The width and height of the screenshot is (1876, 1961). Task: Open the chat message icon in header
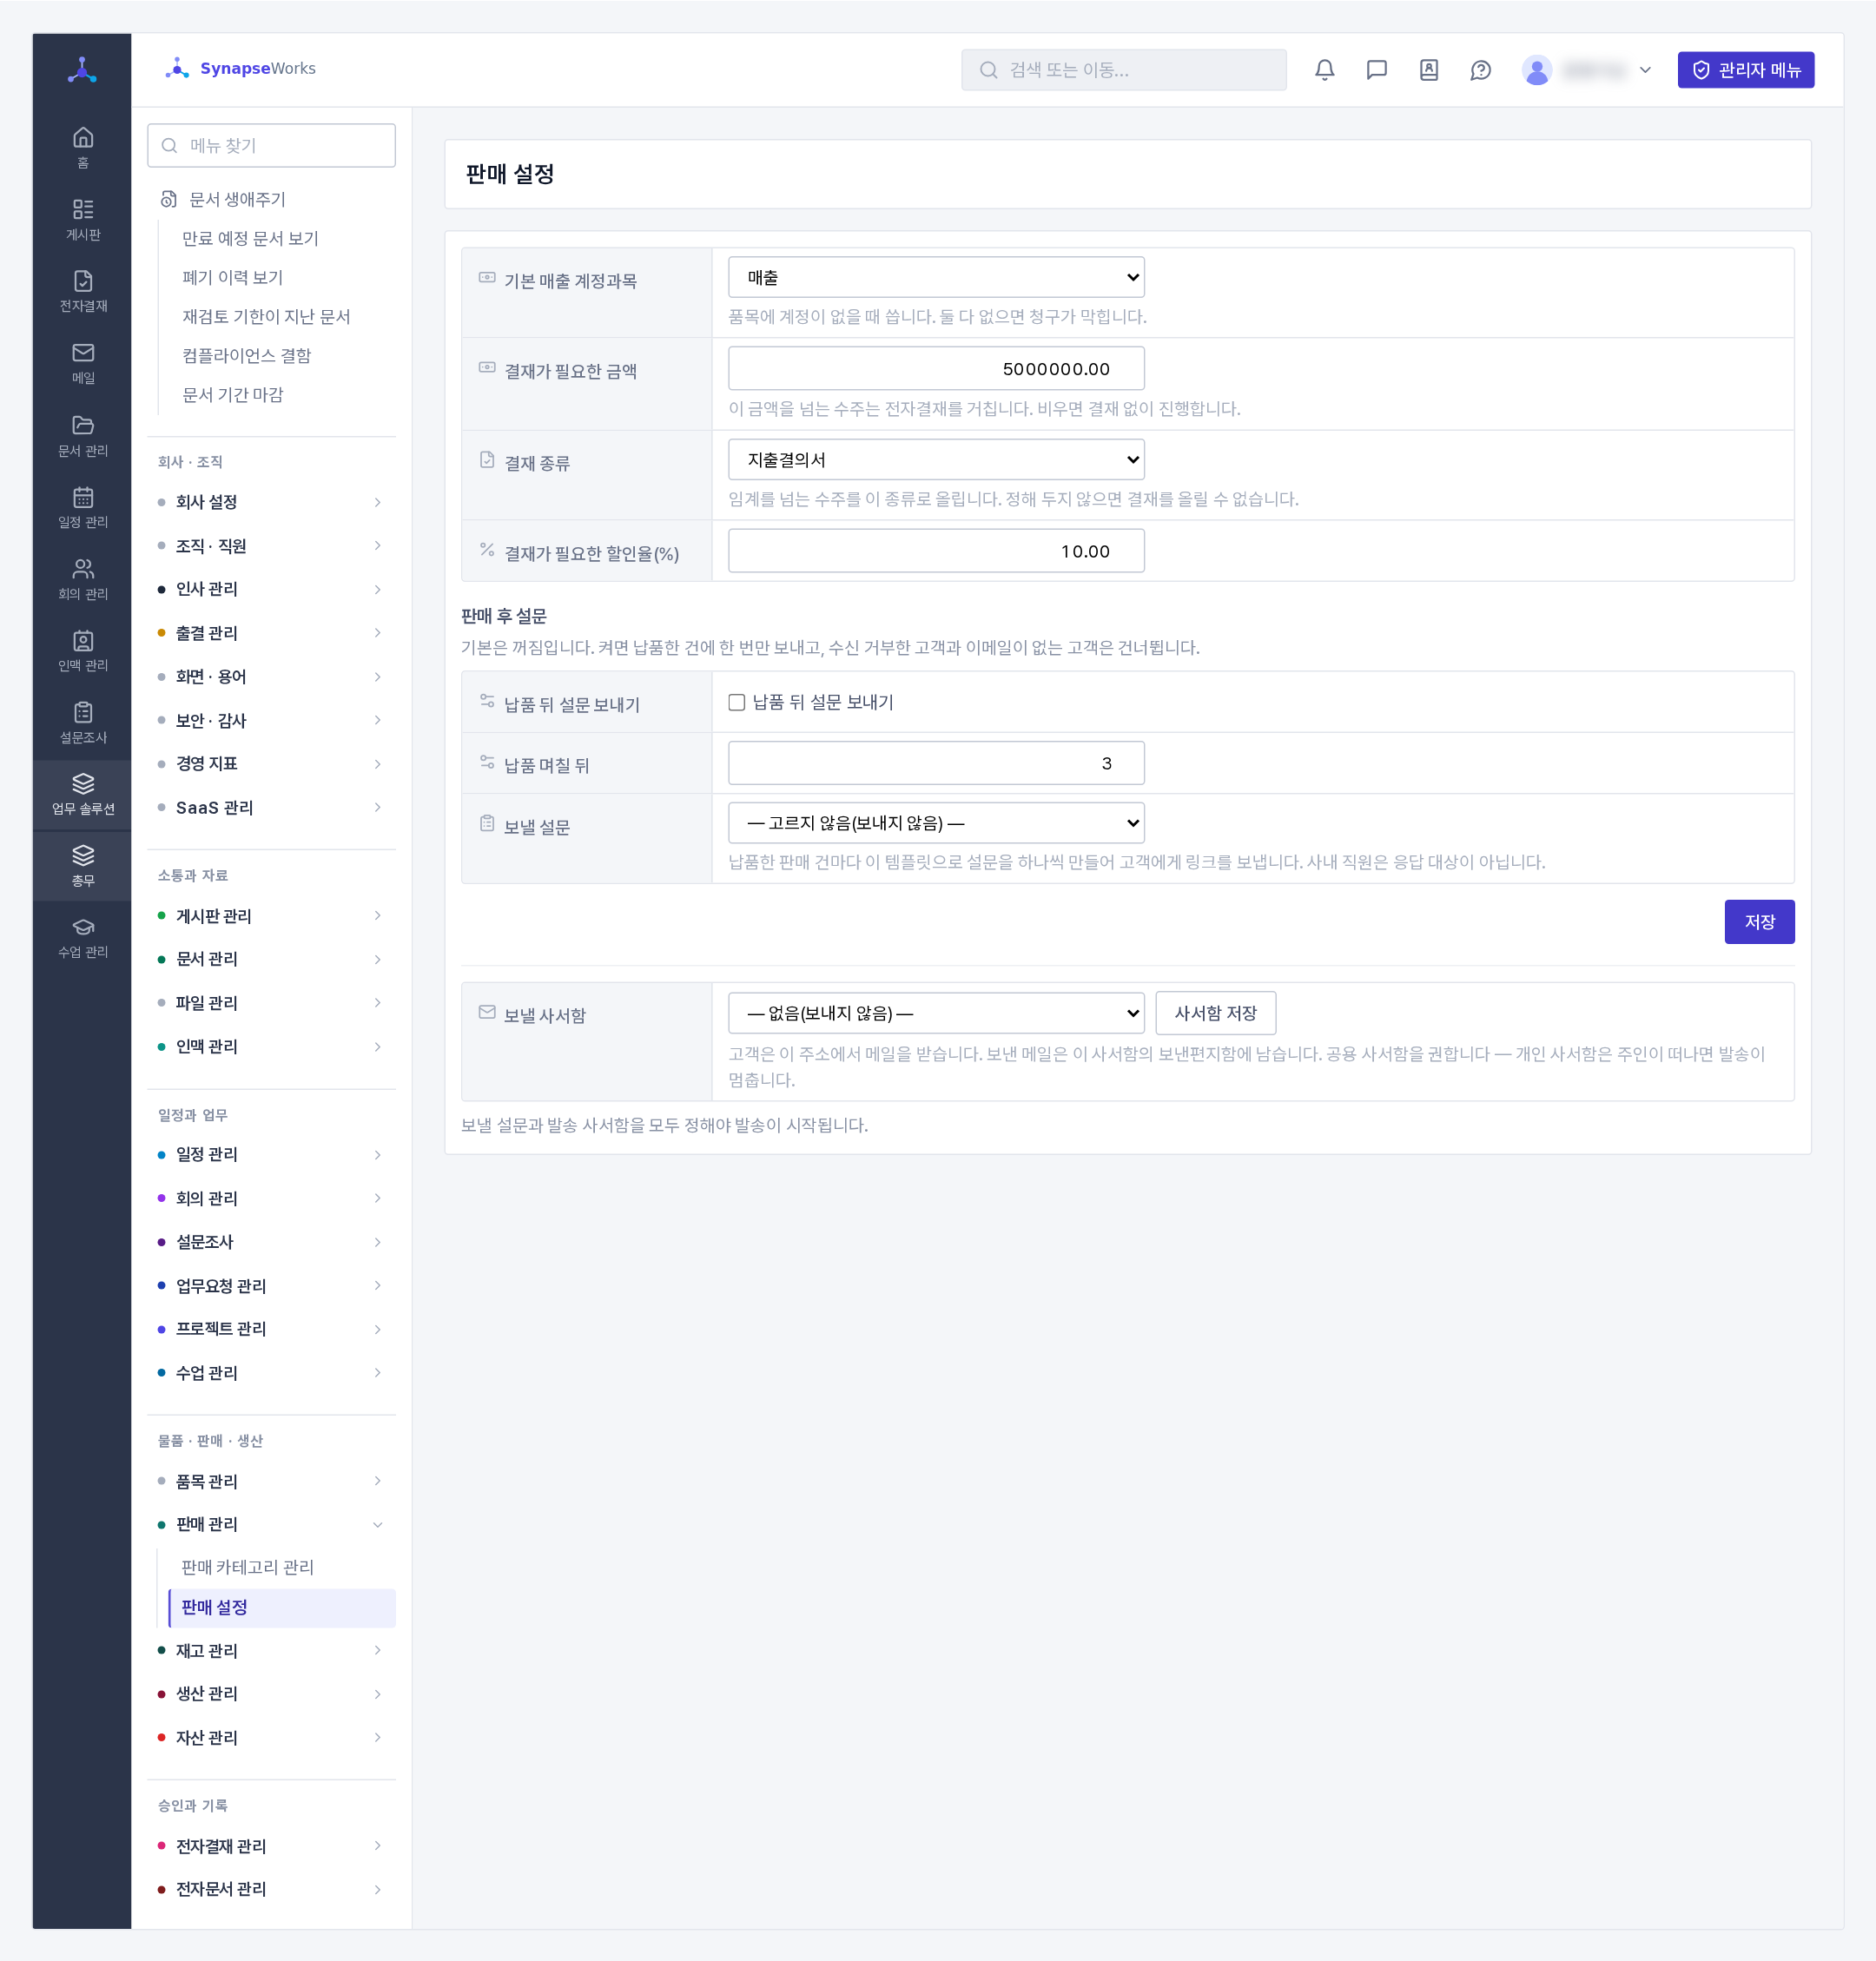[x=1377, y=70]
